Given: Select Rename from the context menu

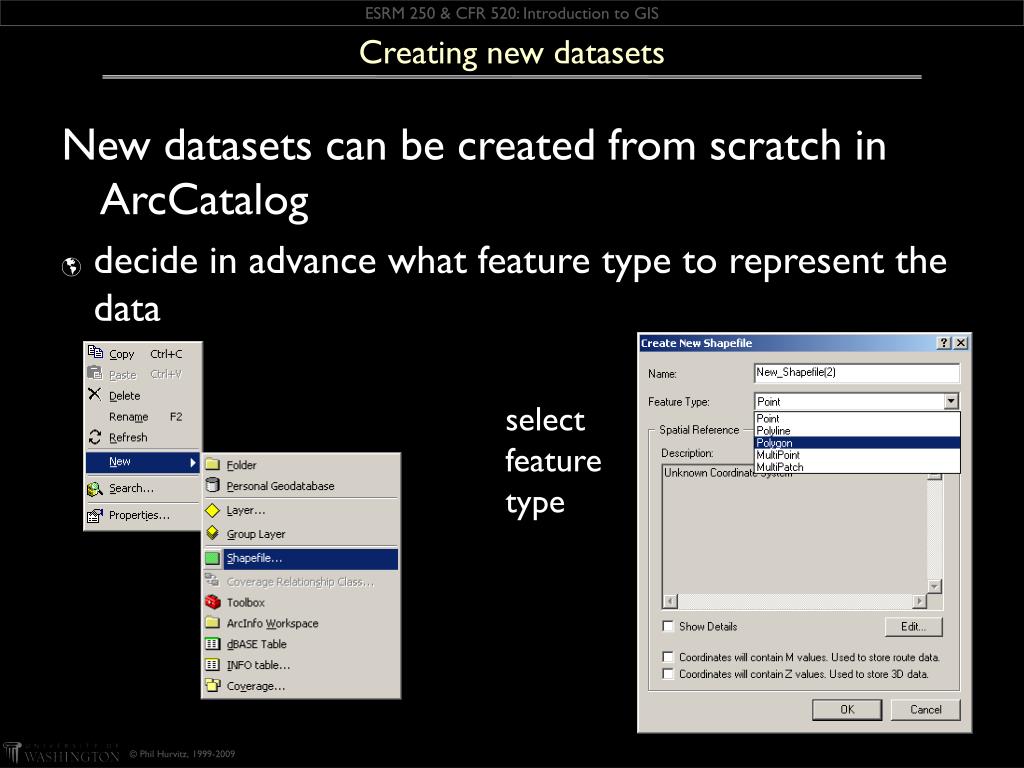Looking at the screenshot, I should (x=143, y=417).
